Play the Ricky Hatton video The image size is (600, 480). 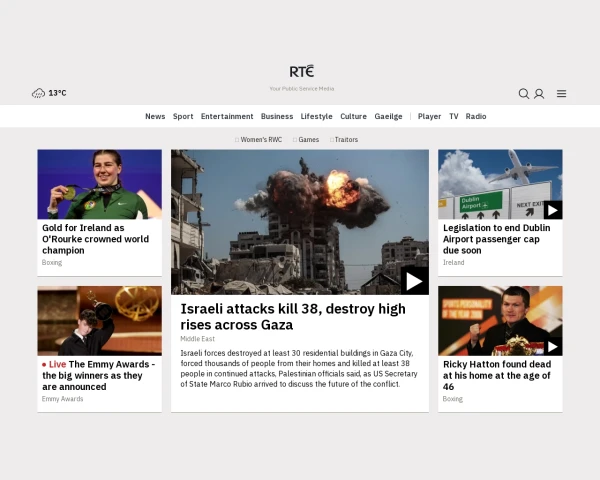tap(552, 346)
